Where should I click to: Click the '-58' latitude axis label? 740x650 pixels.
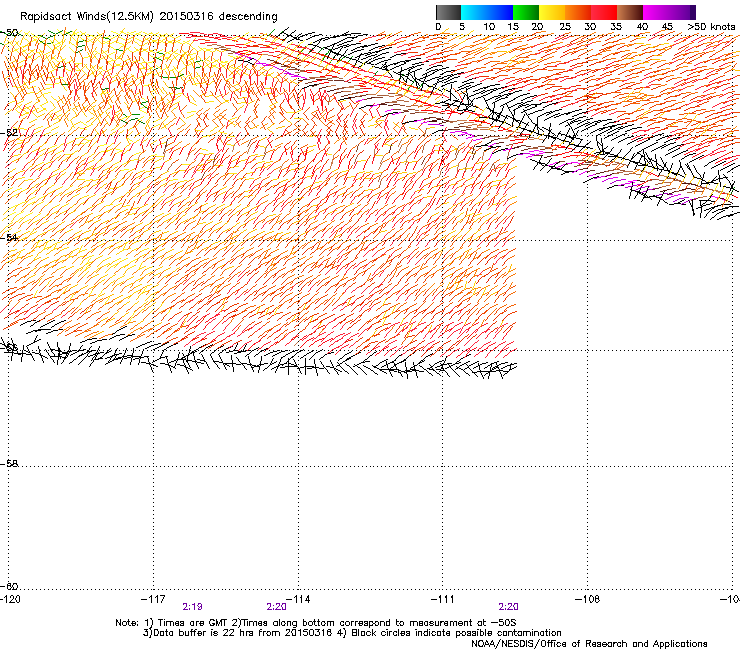9,464
